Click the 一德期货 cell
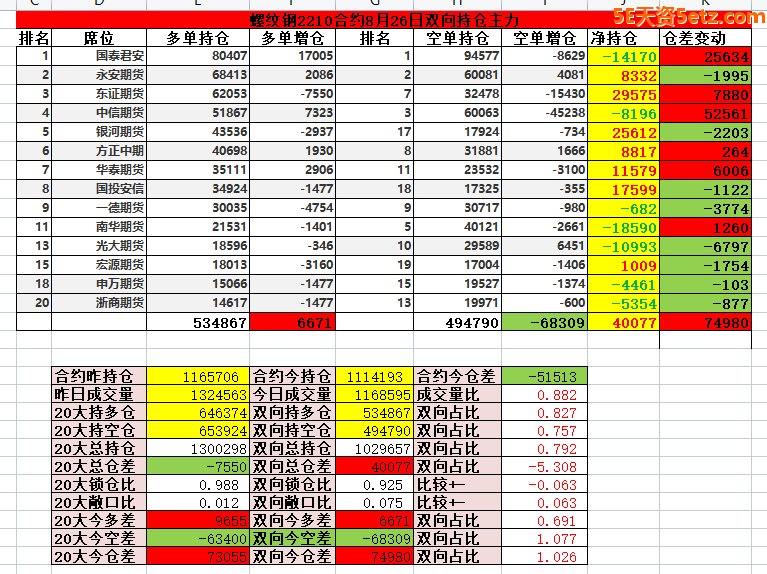The width and height of the screenshot is (767, 574). tap(99, 208)
